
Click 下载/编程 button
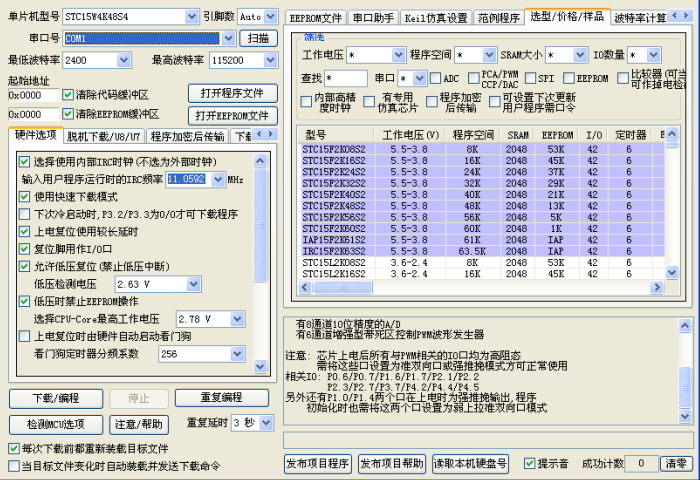click(x=56, y=398)
